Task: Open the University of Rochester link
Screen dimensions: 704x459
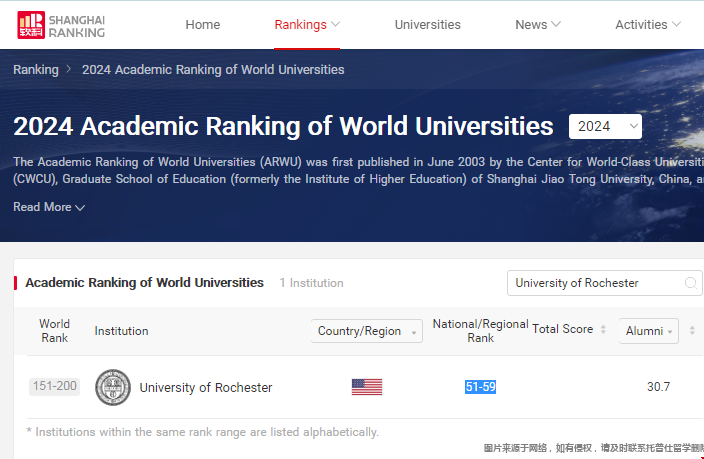Action: click(206, 388)
